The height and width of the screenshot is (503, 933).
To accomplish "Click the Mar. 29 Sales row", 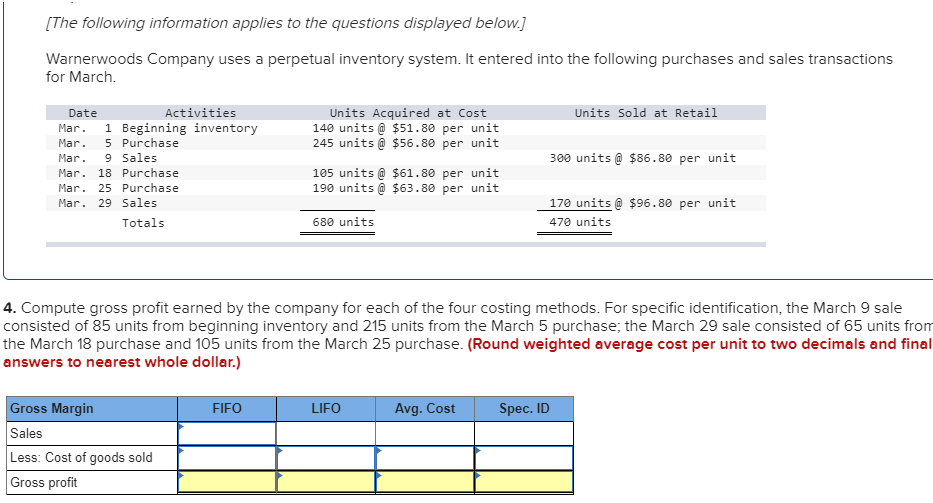I will (x=406, y=203).
